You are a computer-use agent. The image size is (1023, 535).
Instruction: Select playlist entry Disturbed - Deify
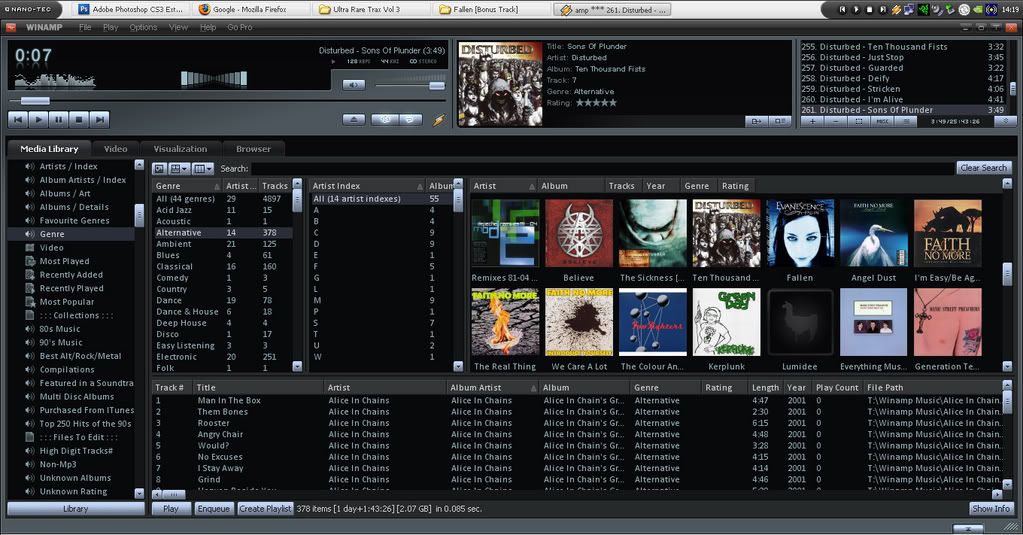[x=902, y=78]
